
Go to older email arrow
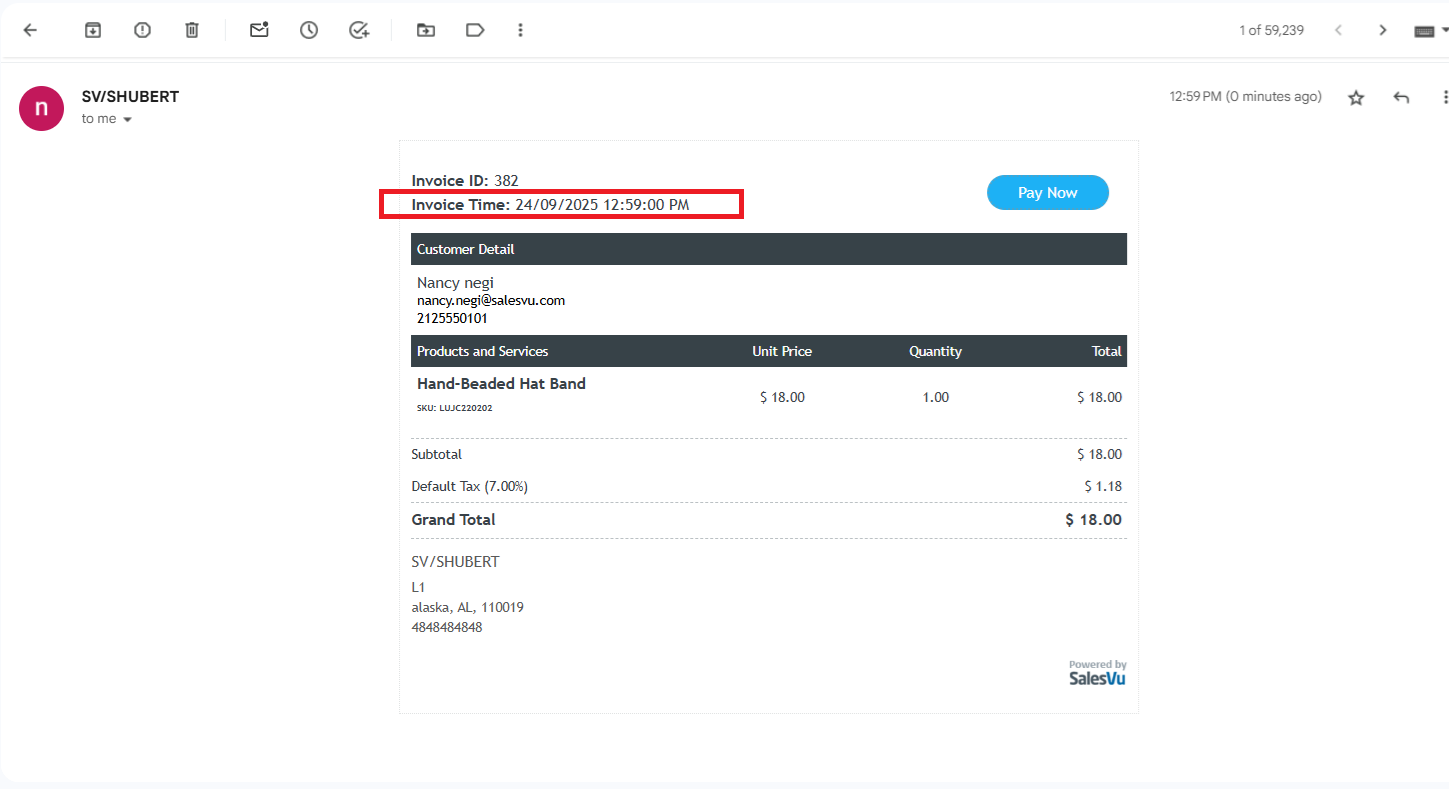tap(1383, 30)
